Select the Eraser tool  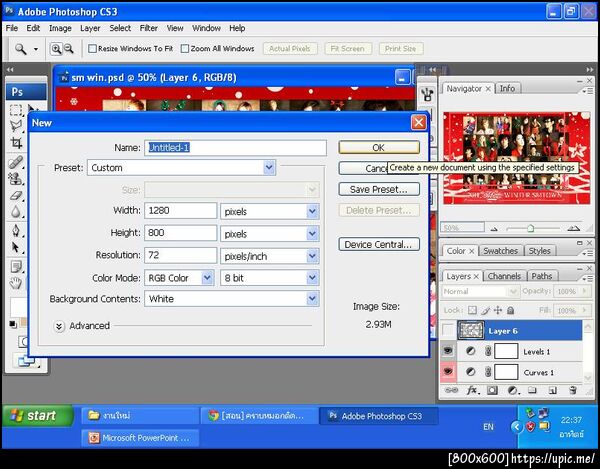(x=16, y=195)
